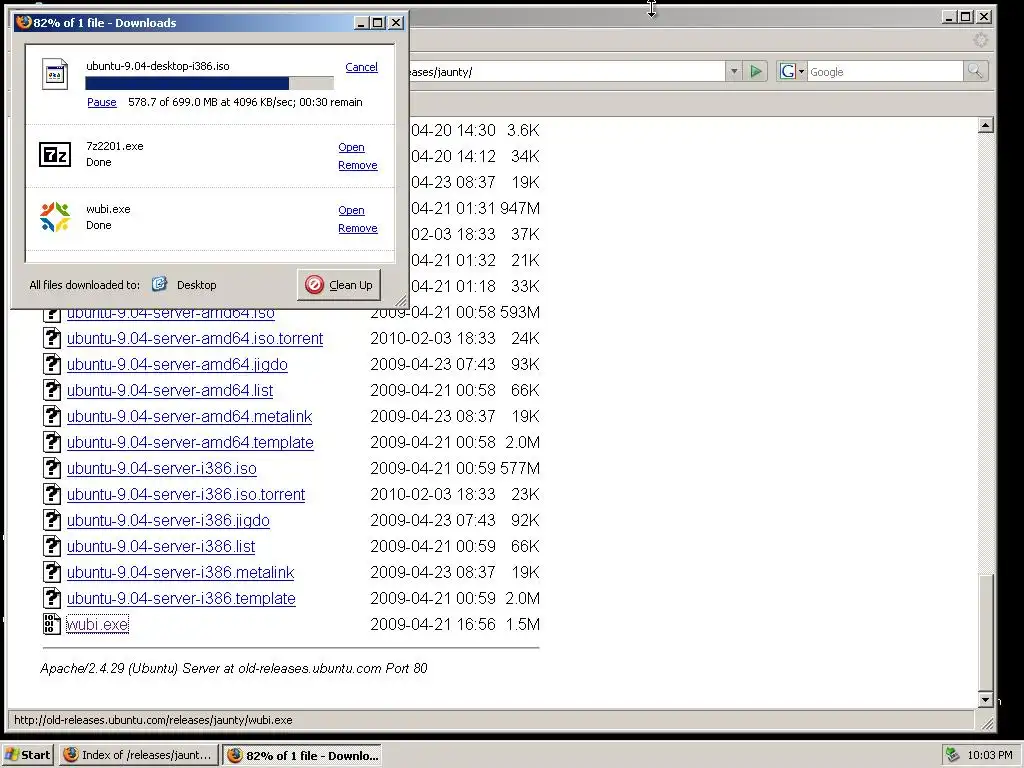Click file icon beside ubuntu-9.04-server-i386.iso.torrent
1024x768 pixels.
[x=52, y=494]
